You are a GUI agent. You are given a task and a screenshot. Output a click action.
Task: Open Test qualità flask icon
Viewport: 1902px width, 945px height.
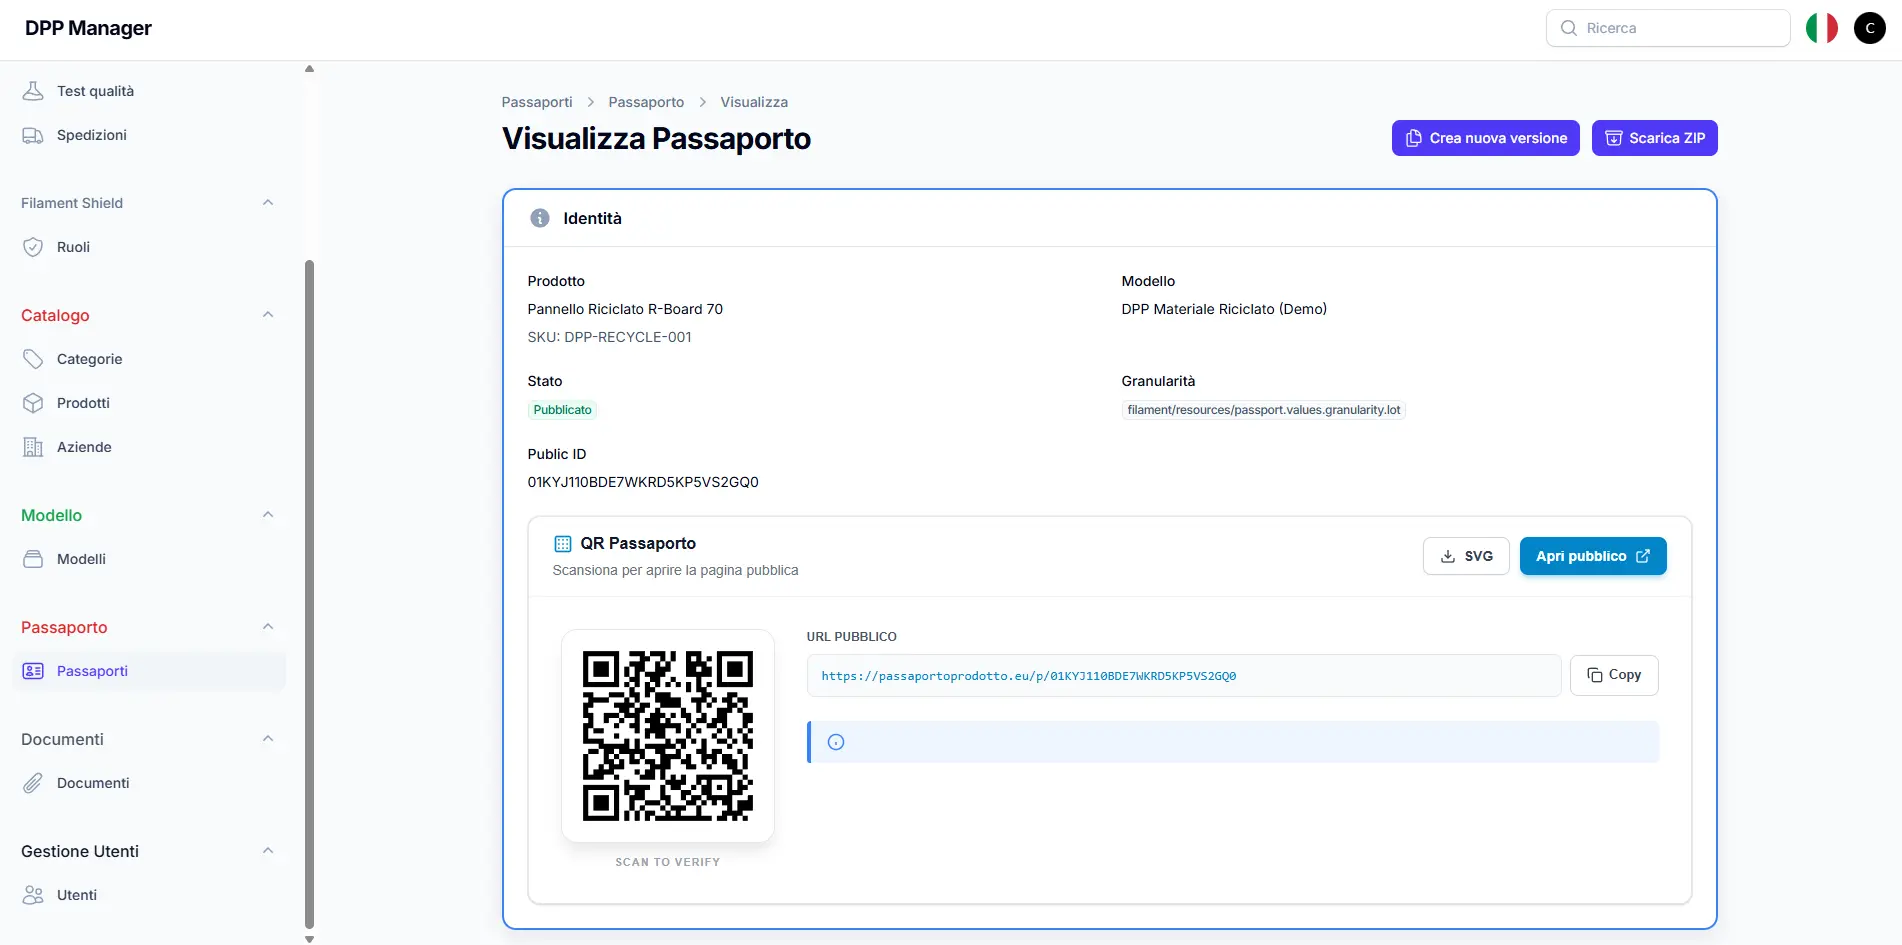pyautogui.click(x=33, y=91)
